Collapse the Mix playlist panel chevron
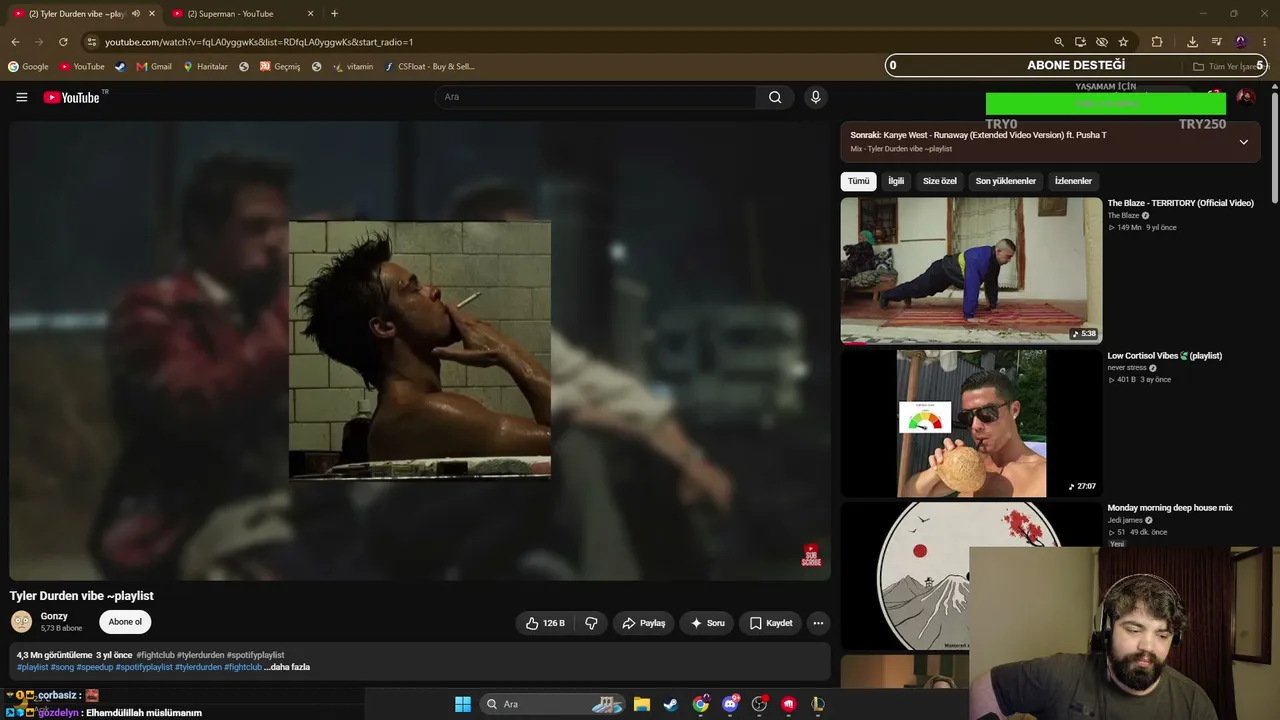Image resolution: width=1280 pixels, height=720 pixels. click(1243, 142)
